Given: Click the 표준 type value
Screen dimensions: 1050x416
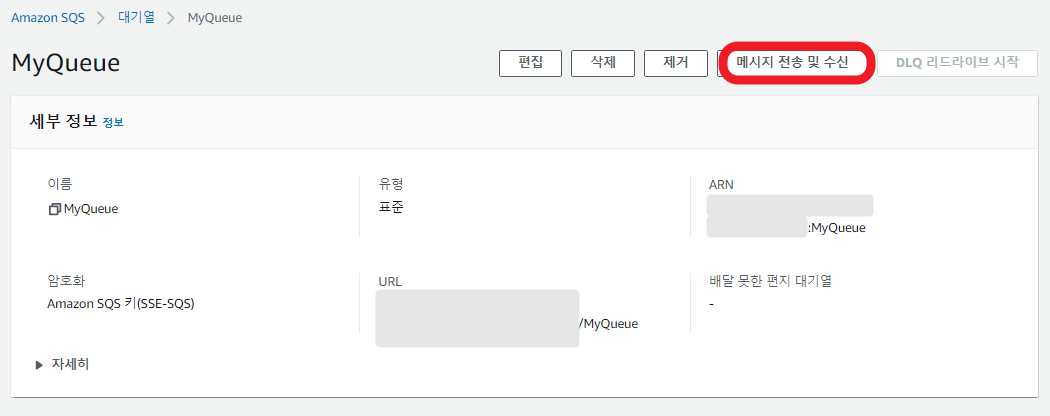Looking at the screenshot, I should 391,207.
